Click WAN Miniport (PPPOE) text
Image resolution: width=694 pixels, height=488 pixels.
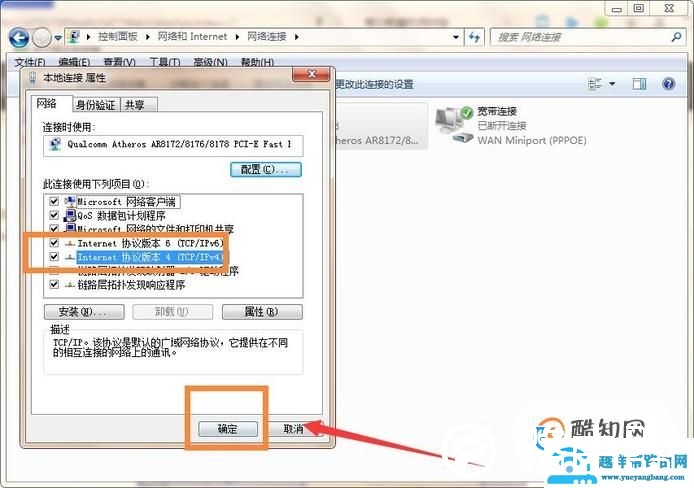click(x=532, y=141)
